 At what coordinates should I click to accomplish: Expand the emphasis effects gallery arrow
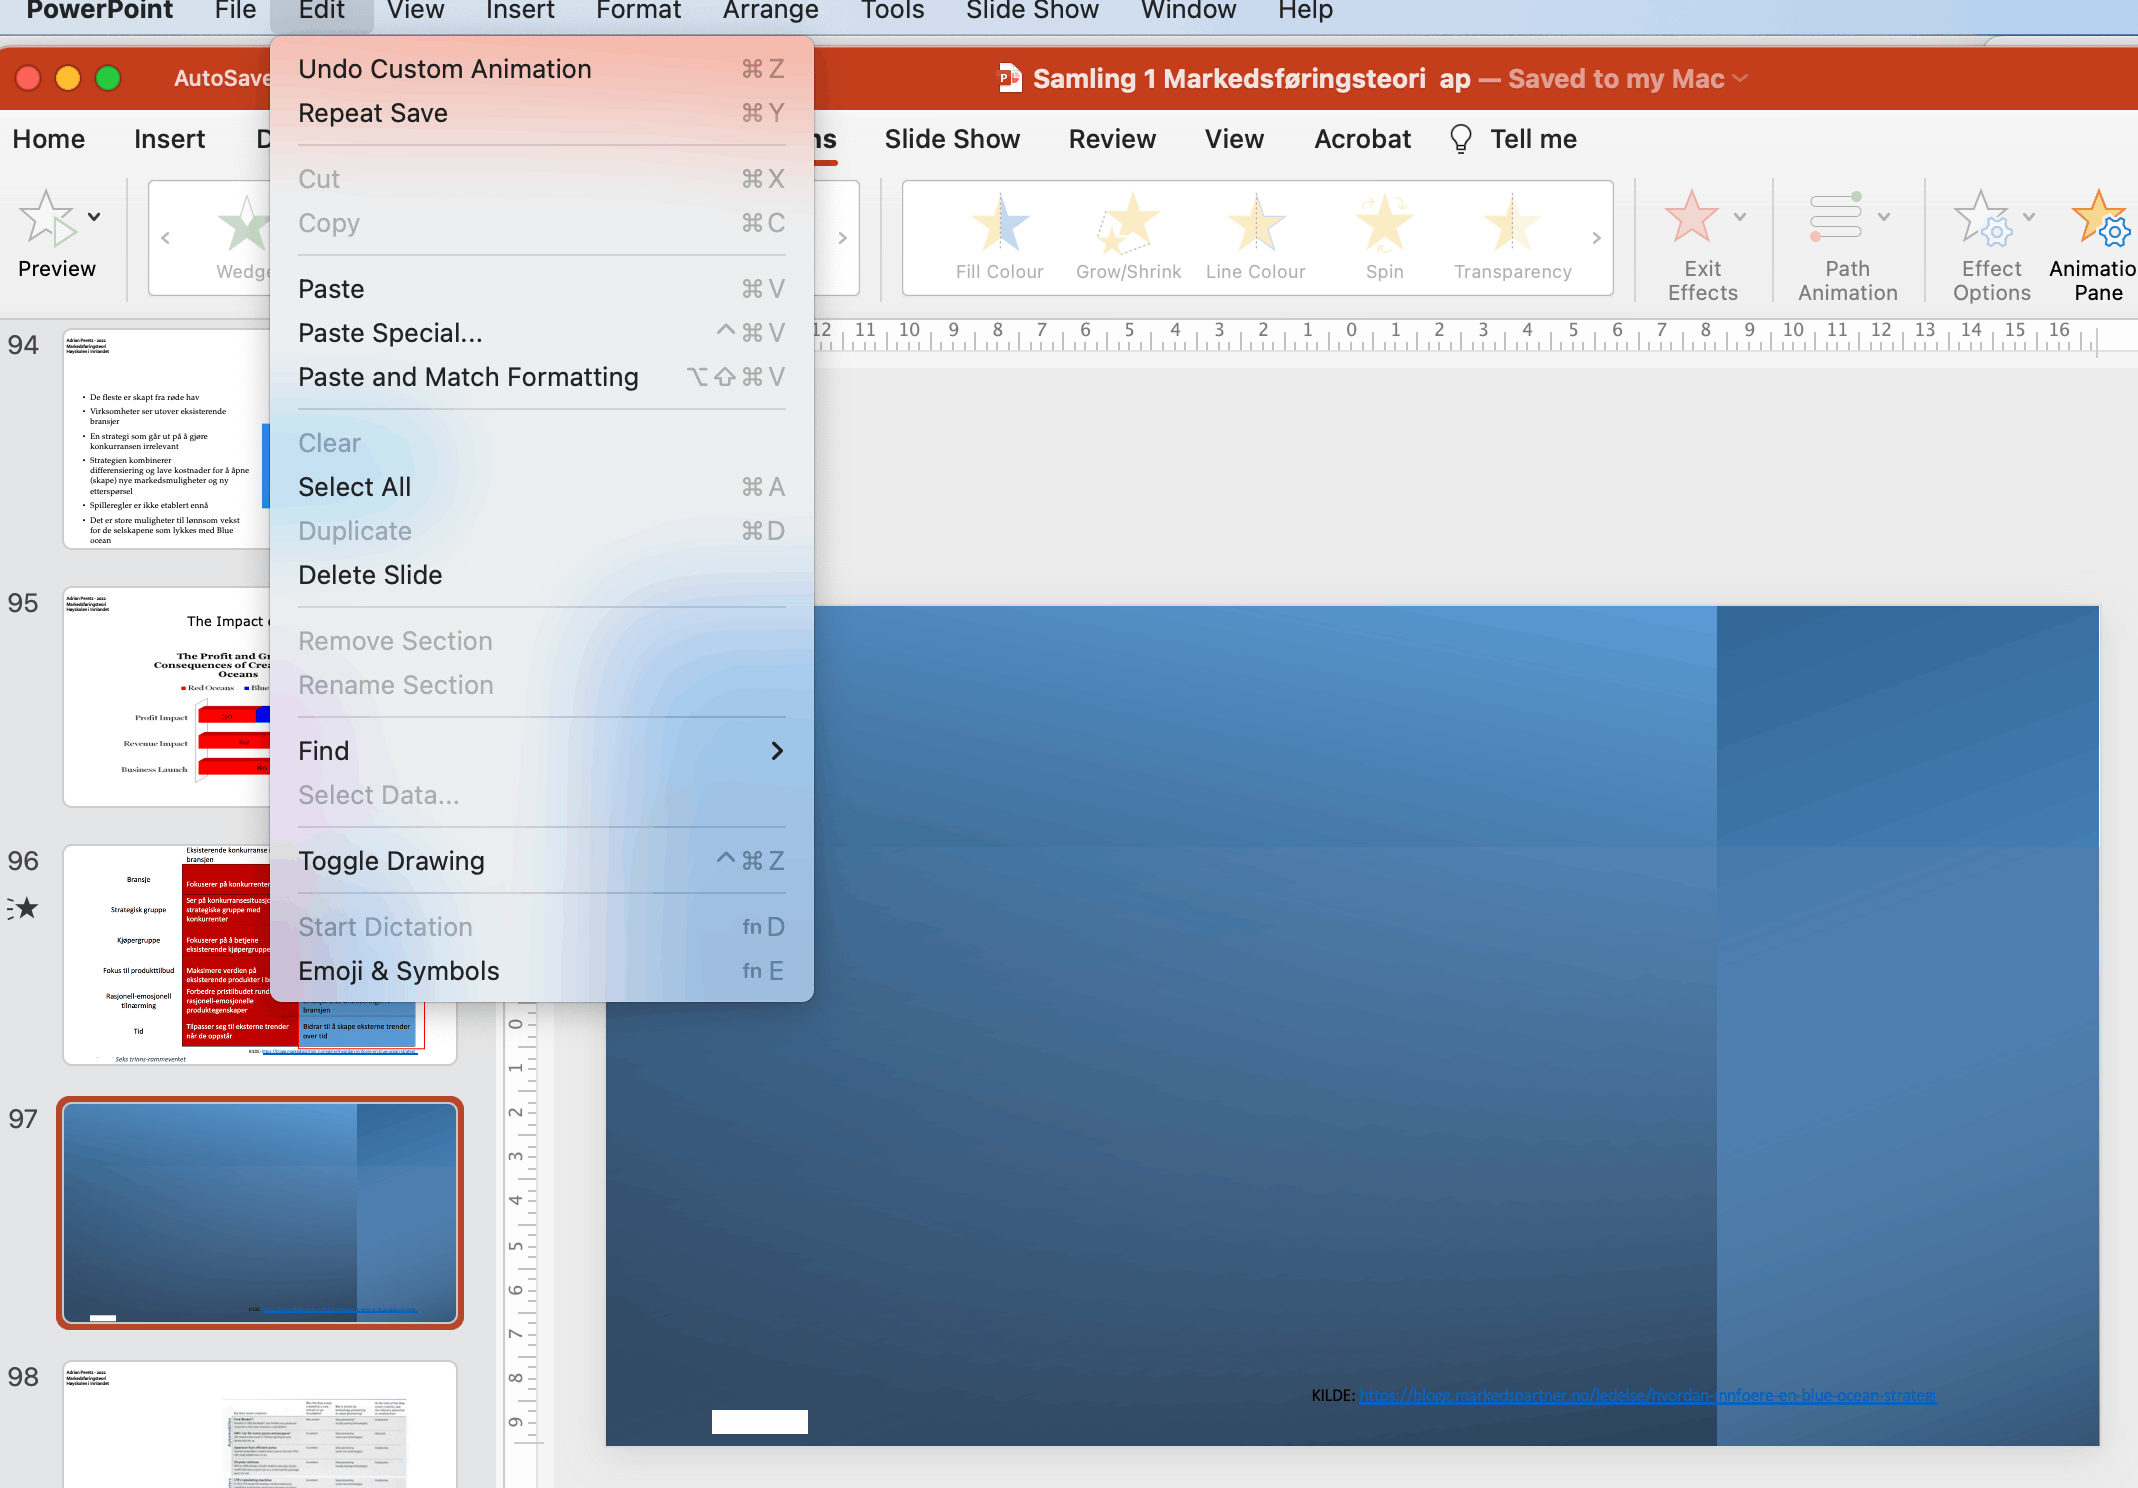(x=1596, y=238)
